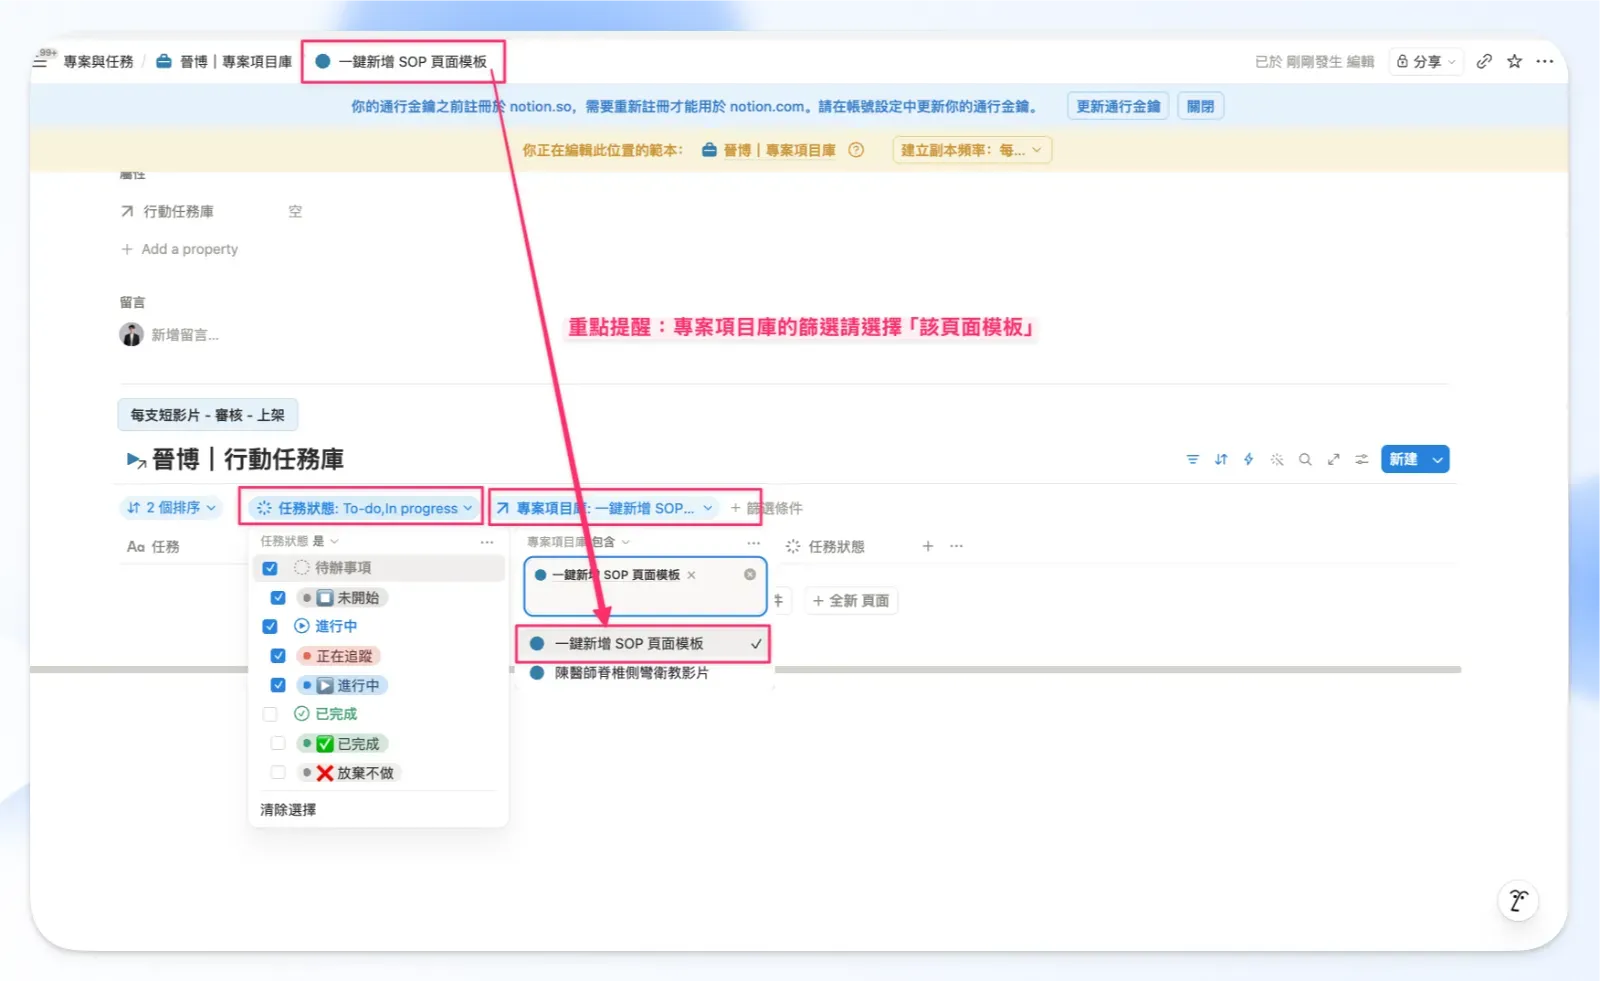
Task: Open floating help assistant icon
Action: click(1518, 901)
